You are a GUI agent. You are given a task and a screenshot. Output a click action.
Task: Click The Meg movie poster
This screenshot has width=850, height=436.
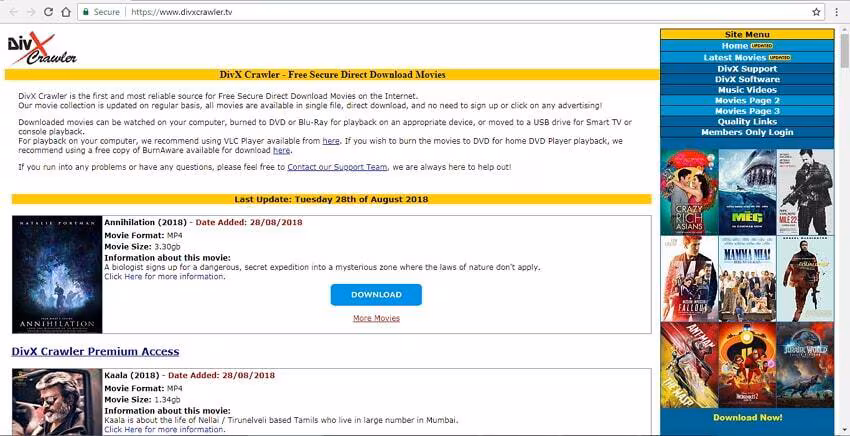click(747, 192)
